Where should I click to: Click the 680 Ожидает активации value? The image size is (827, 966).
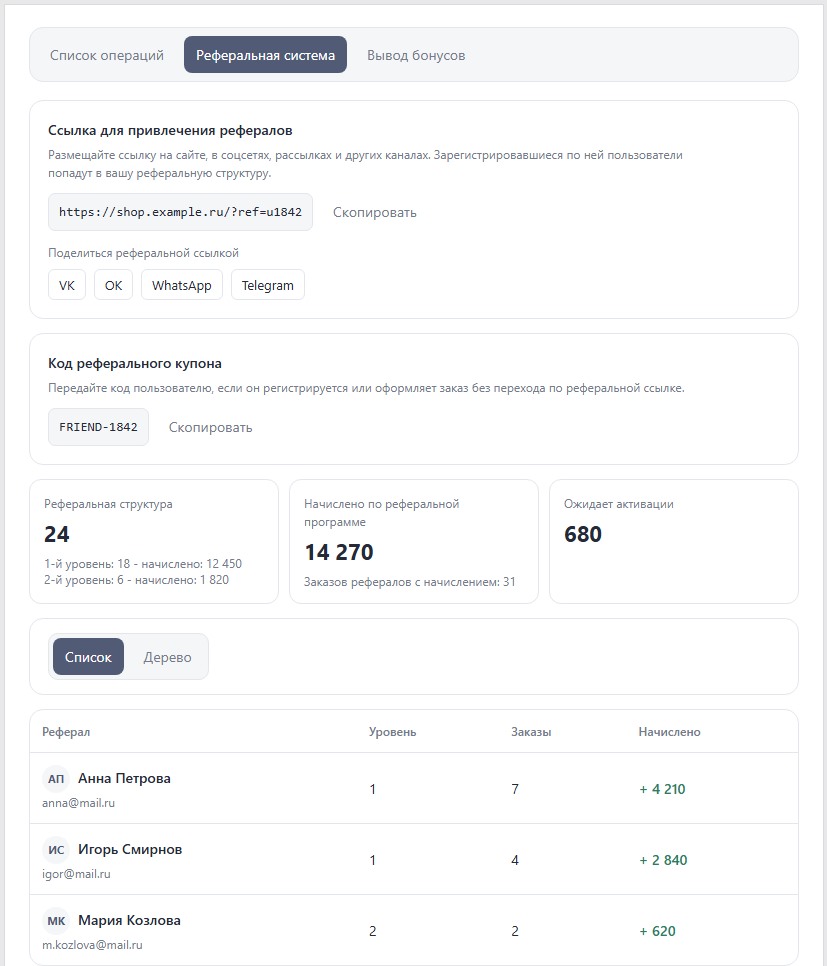coord(583,534)
